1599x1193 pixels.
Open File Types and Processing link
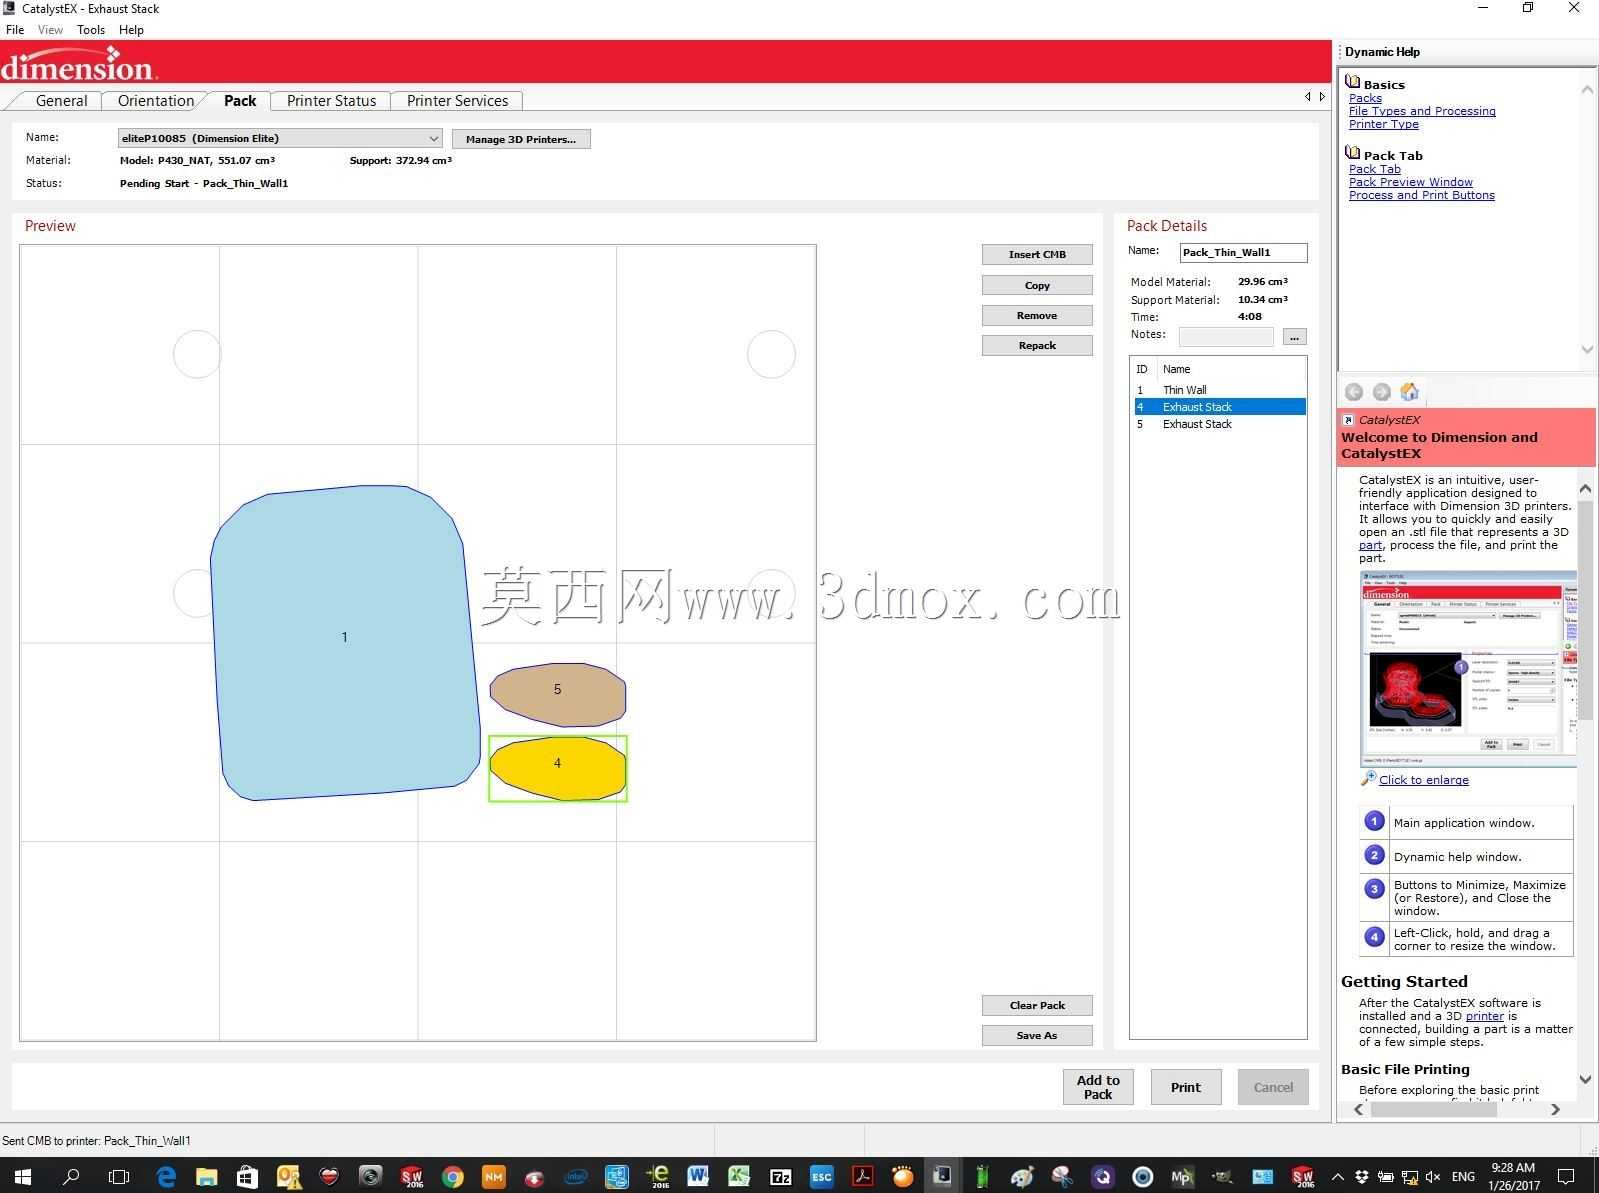[x=1422, y=111]
